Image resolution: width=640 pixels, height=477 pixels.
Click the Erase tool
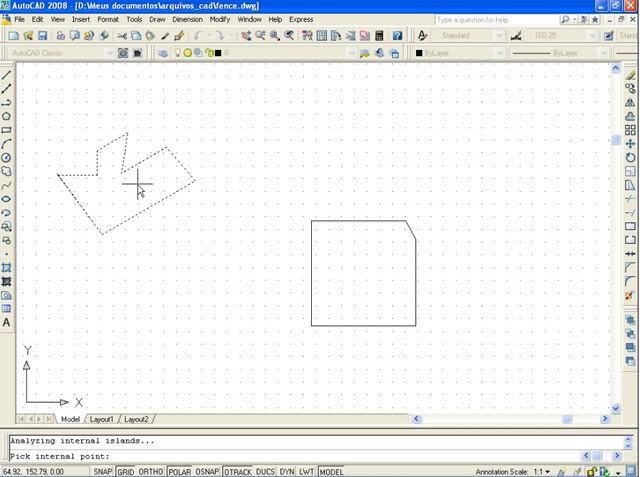(630, 75)
